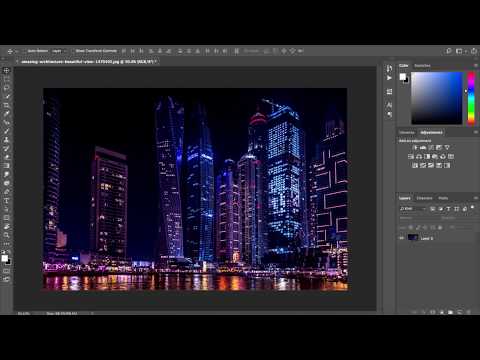Switch to the Libraries tab
This screenshot has height=360, width=480.
pos(406,132)
